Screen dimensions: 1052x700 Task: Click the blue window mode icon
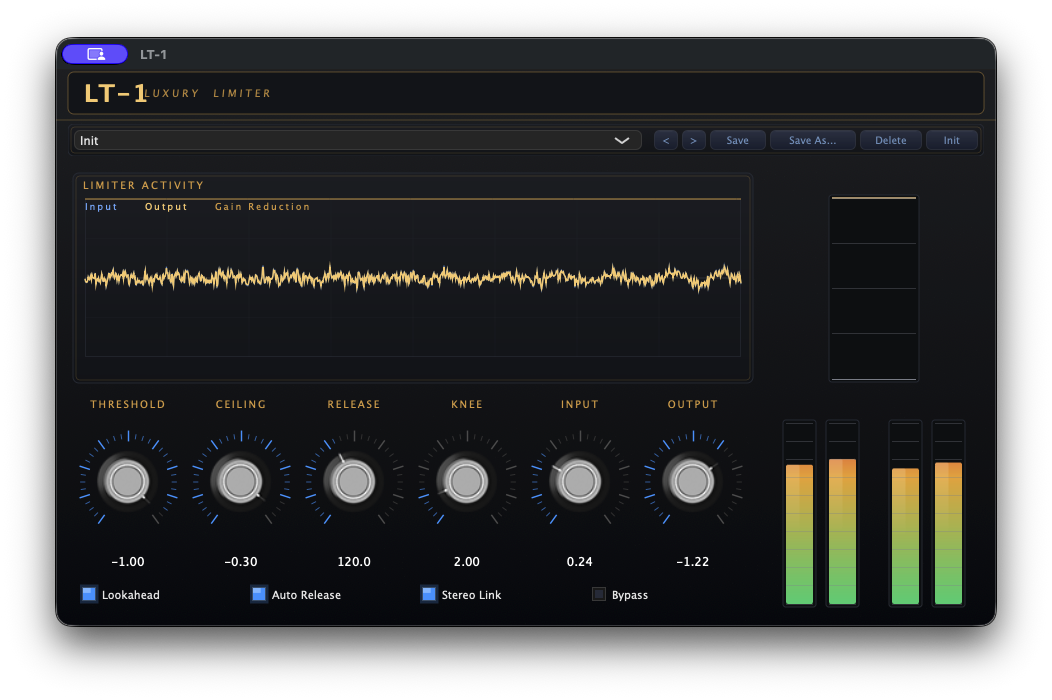pyautogui.click(x=94, y=53)
